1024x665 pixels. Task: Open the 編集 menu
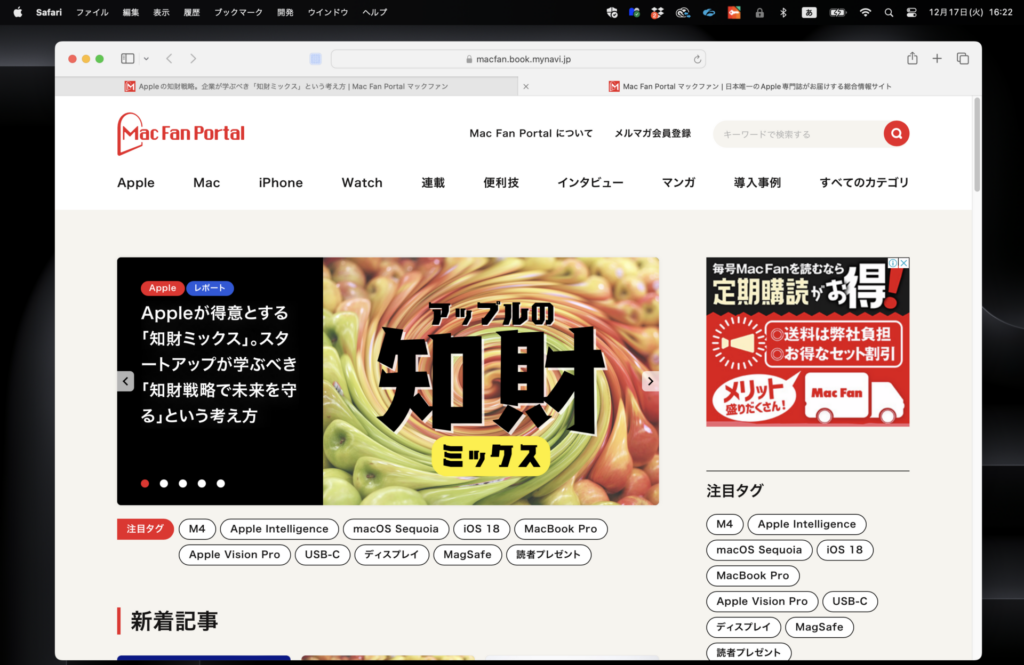131,12
